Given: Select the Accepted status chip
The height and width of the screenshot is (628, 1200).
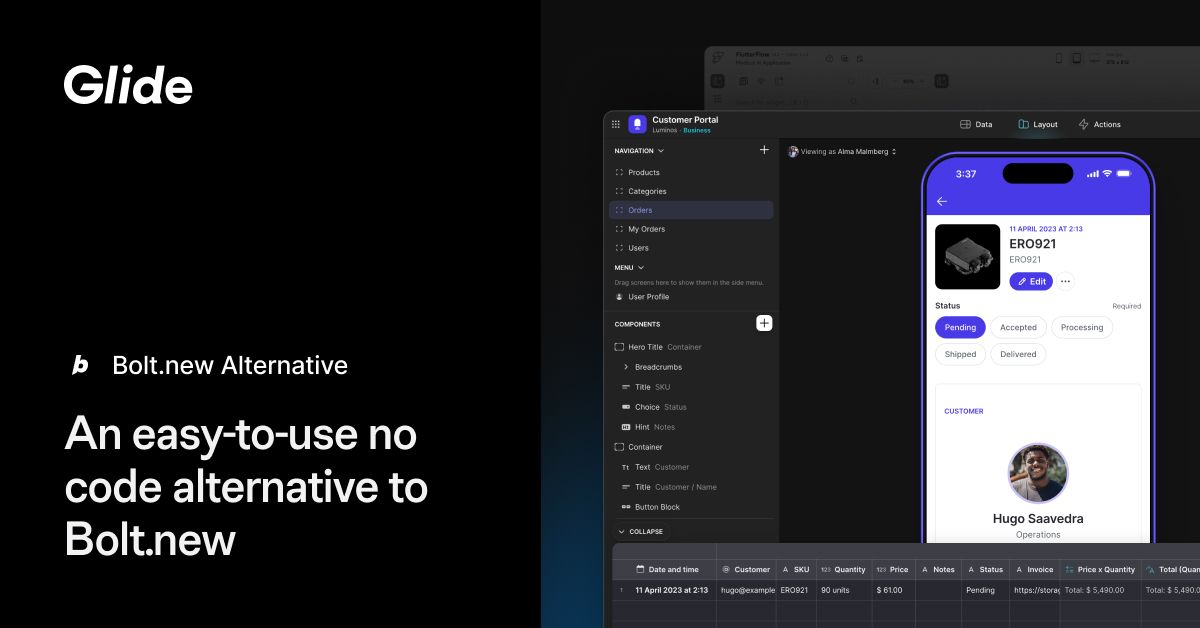Looking at the screenshot, I should tap(1018, 327).
